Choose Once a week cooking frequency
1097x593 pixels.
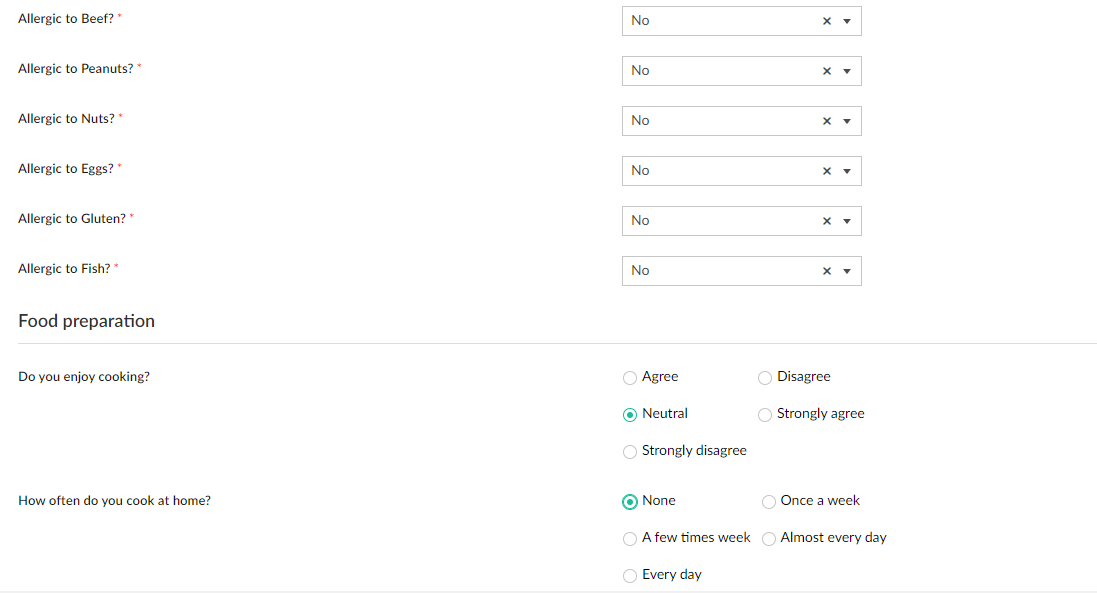pyautogui.click(x=769, y=502)
